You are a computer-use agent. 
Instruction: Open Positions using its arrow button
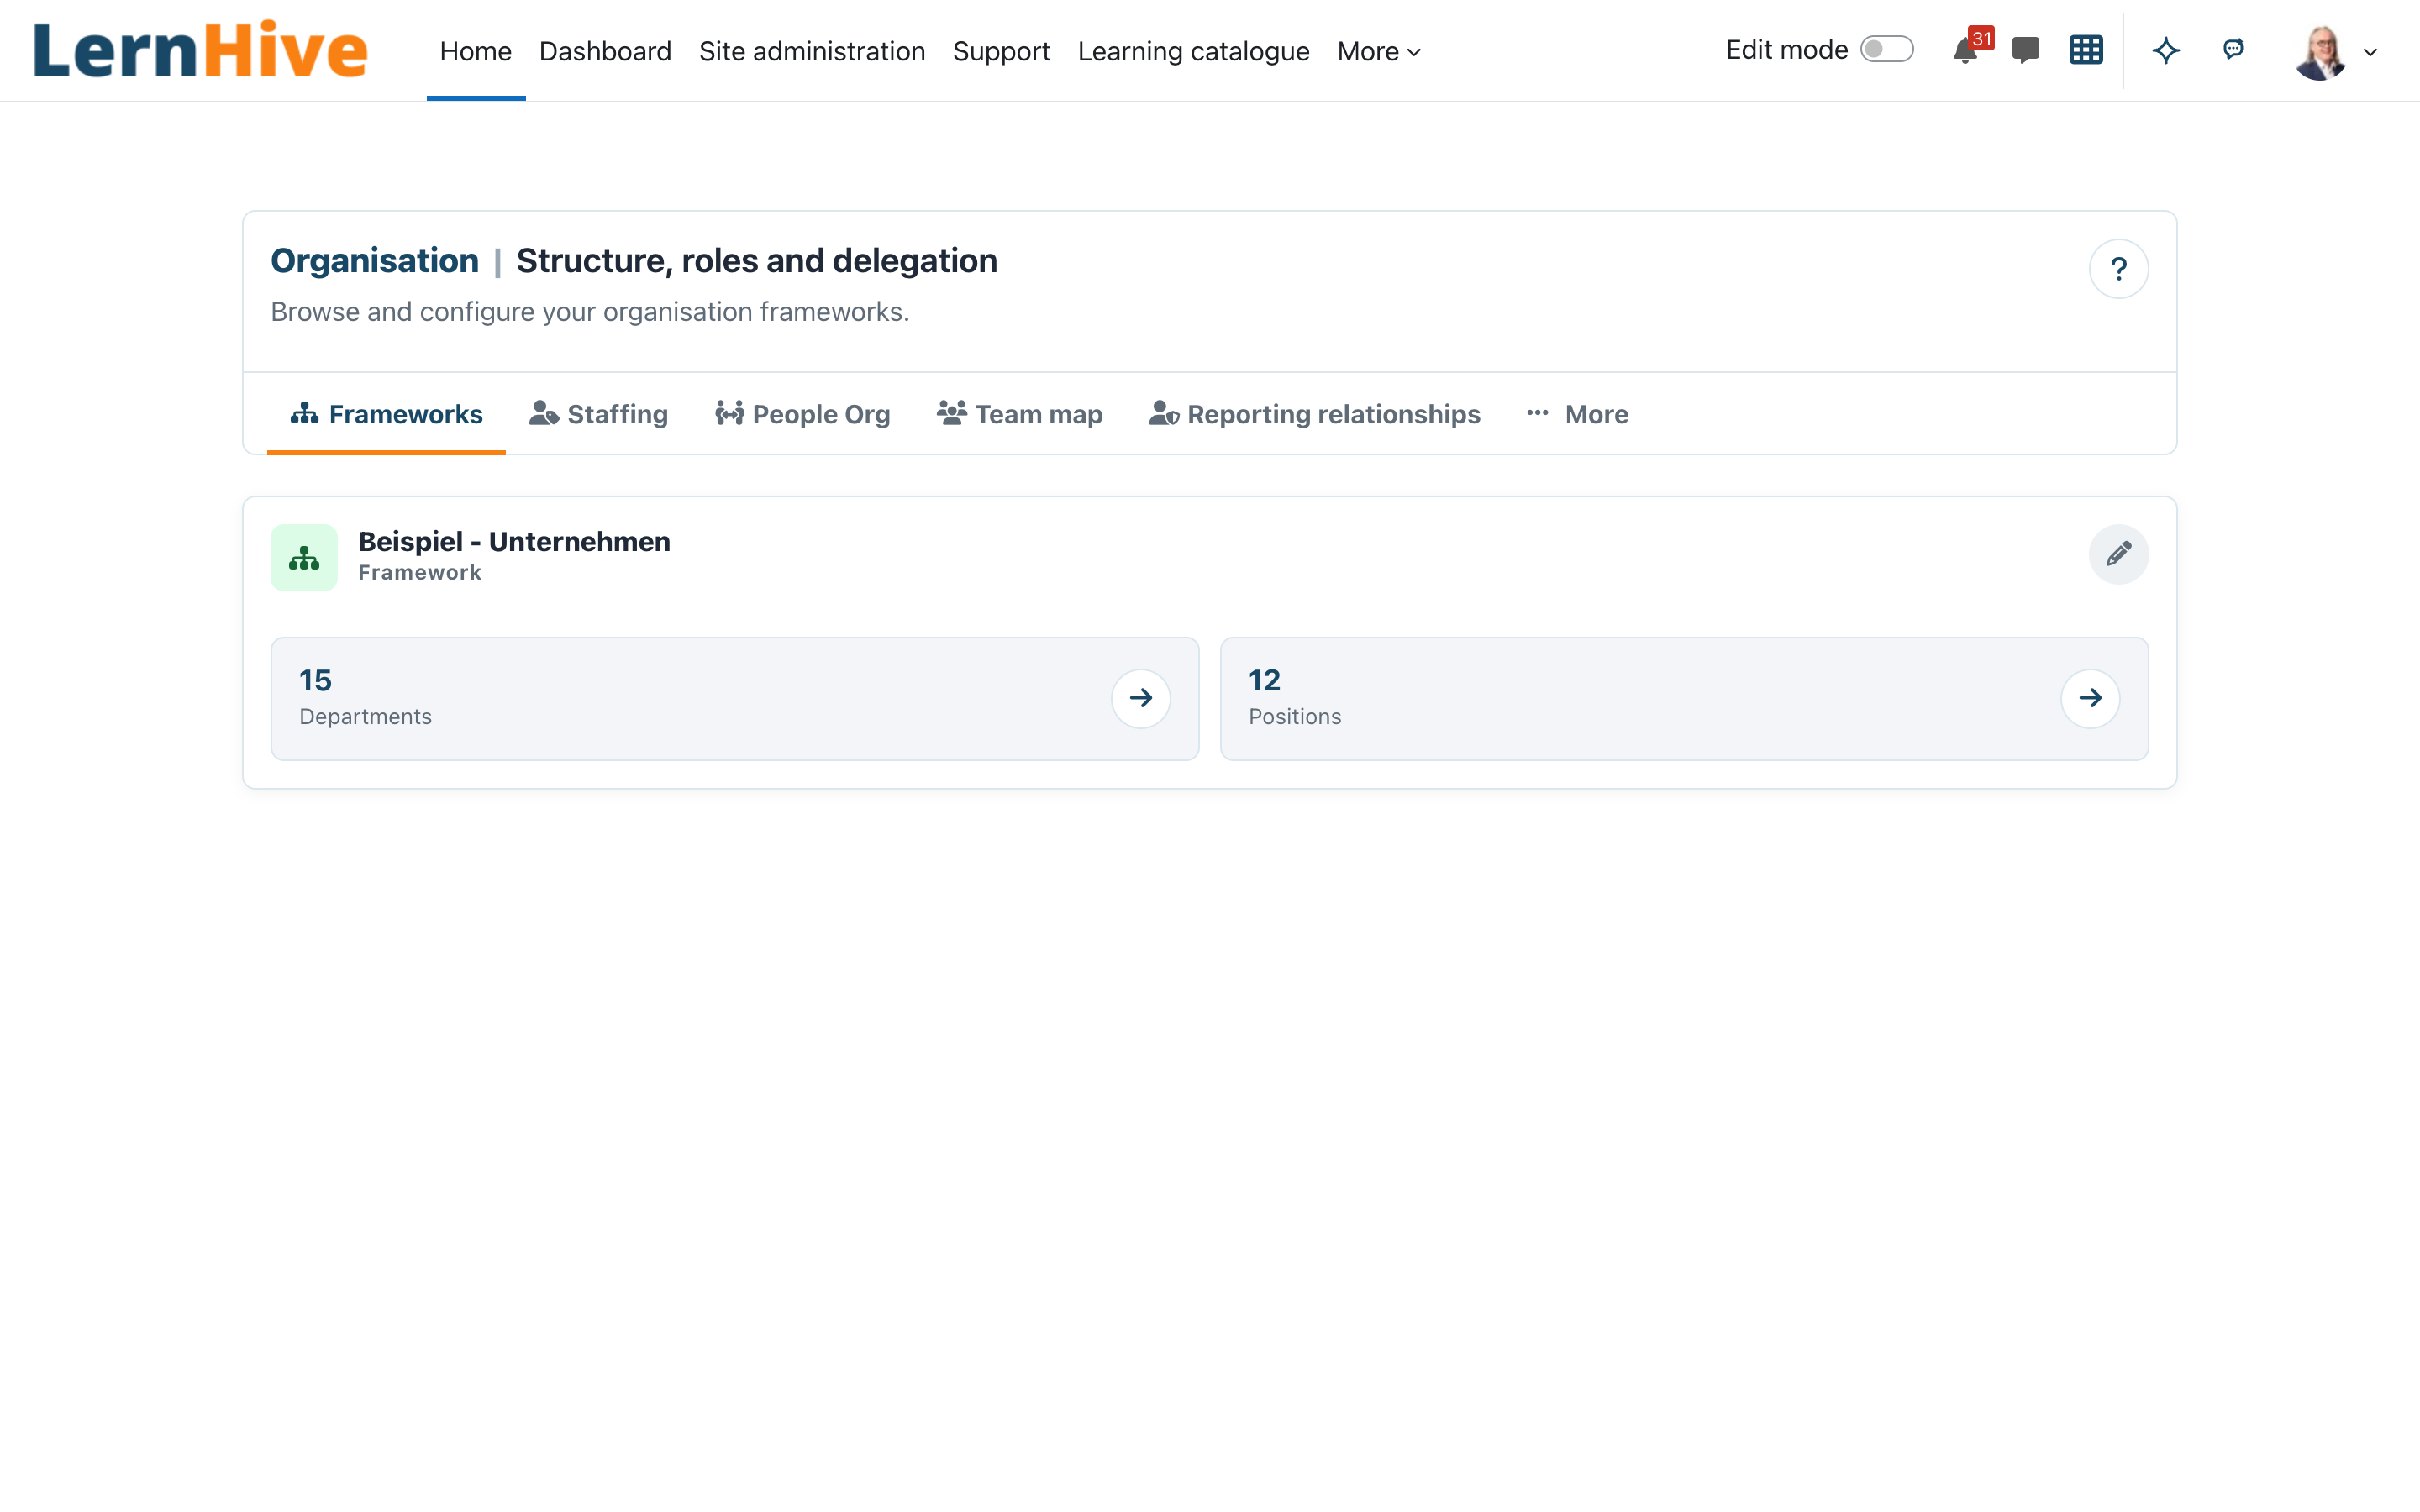pyautogui.click(x=2090, y=698)
